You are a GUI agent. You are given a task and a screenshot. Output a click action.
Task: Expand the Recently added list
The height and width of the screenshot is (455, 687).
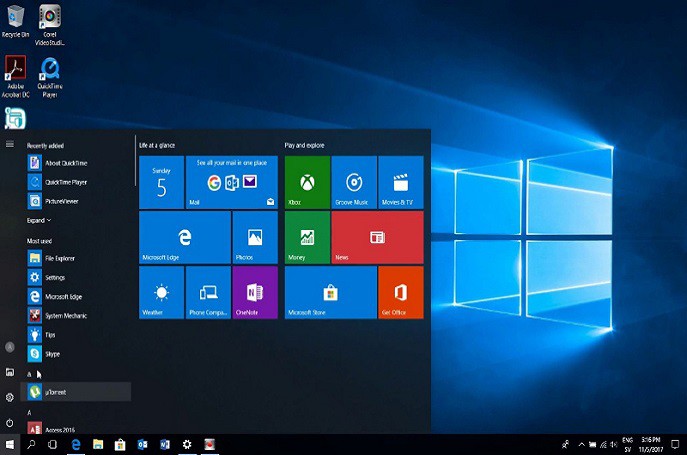[x=39, y=220]
